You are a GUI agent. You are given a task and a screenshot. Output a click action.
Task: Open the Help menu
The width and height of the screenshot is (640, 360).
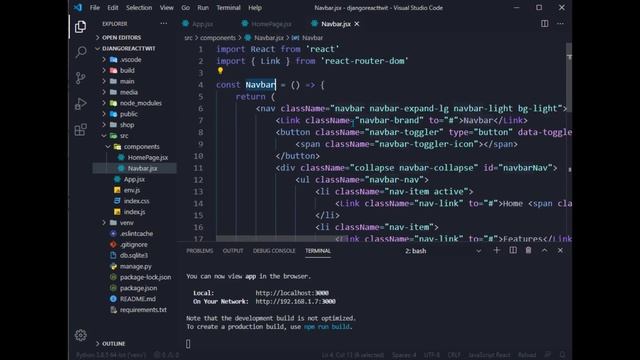[255, 8]
